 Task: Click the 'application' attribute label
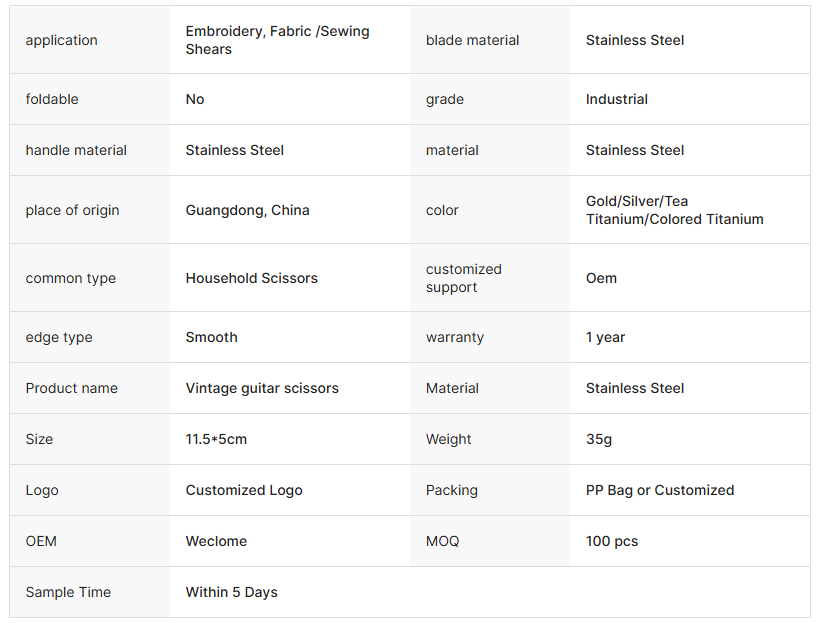62,41
